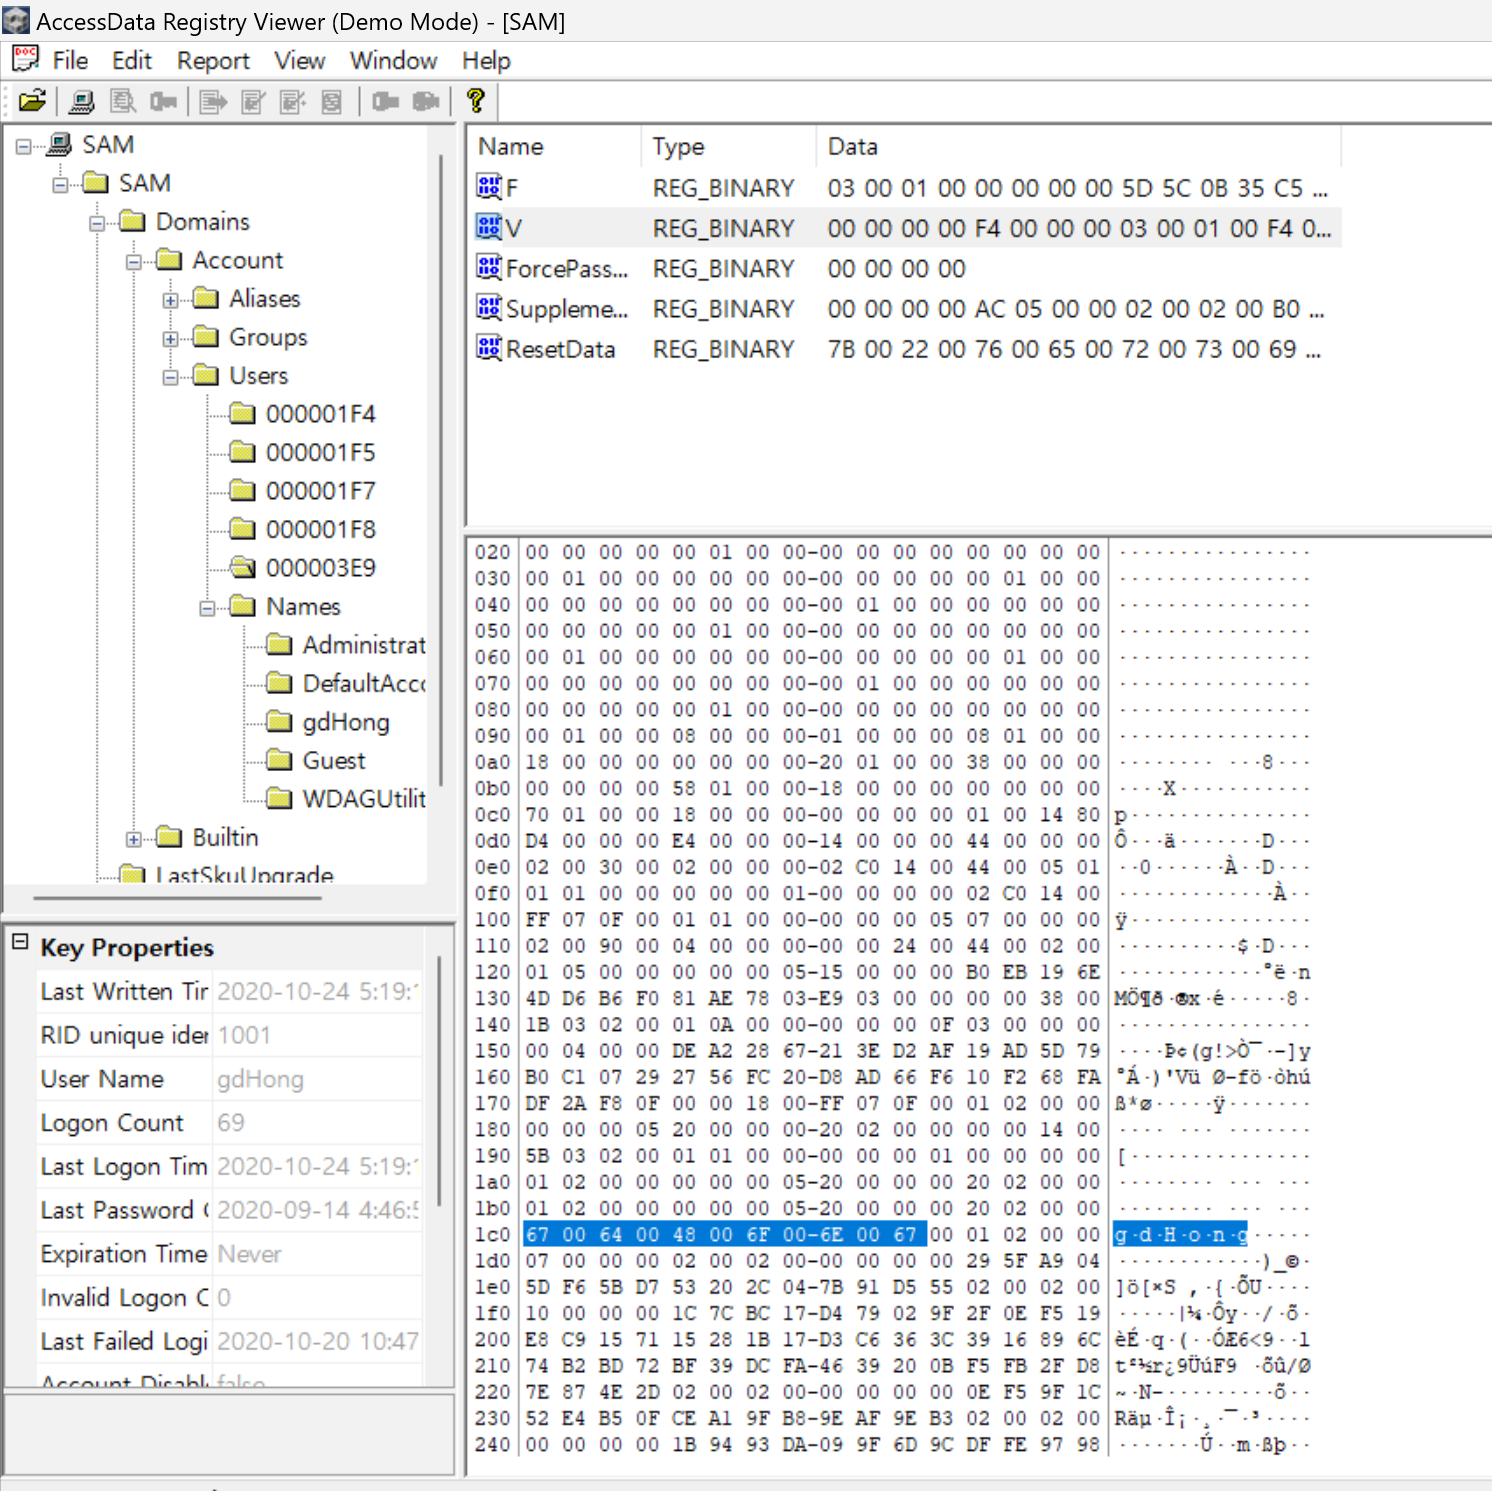The image size is (1492, 1491).
Task: Click the vertical scrollbar of the registry tree
Action: point(441,470)
